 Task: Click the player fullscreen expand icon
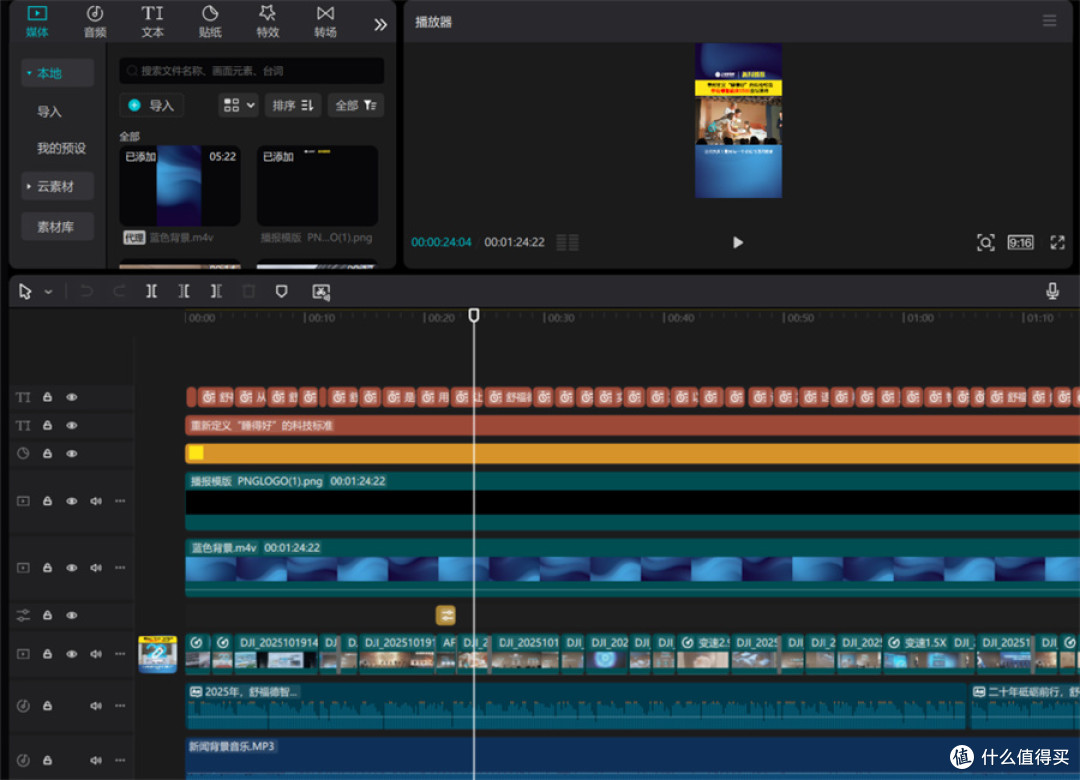click(1057, 243)
